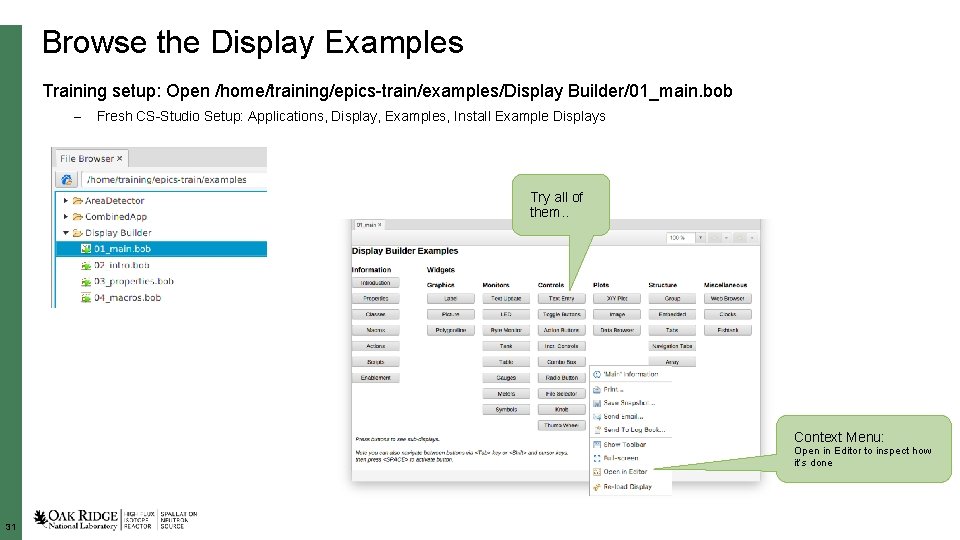Select 04_macros.bob in file tree

tap(127, 298)
